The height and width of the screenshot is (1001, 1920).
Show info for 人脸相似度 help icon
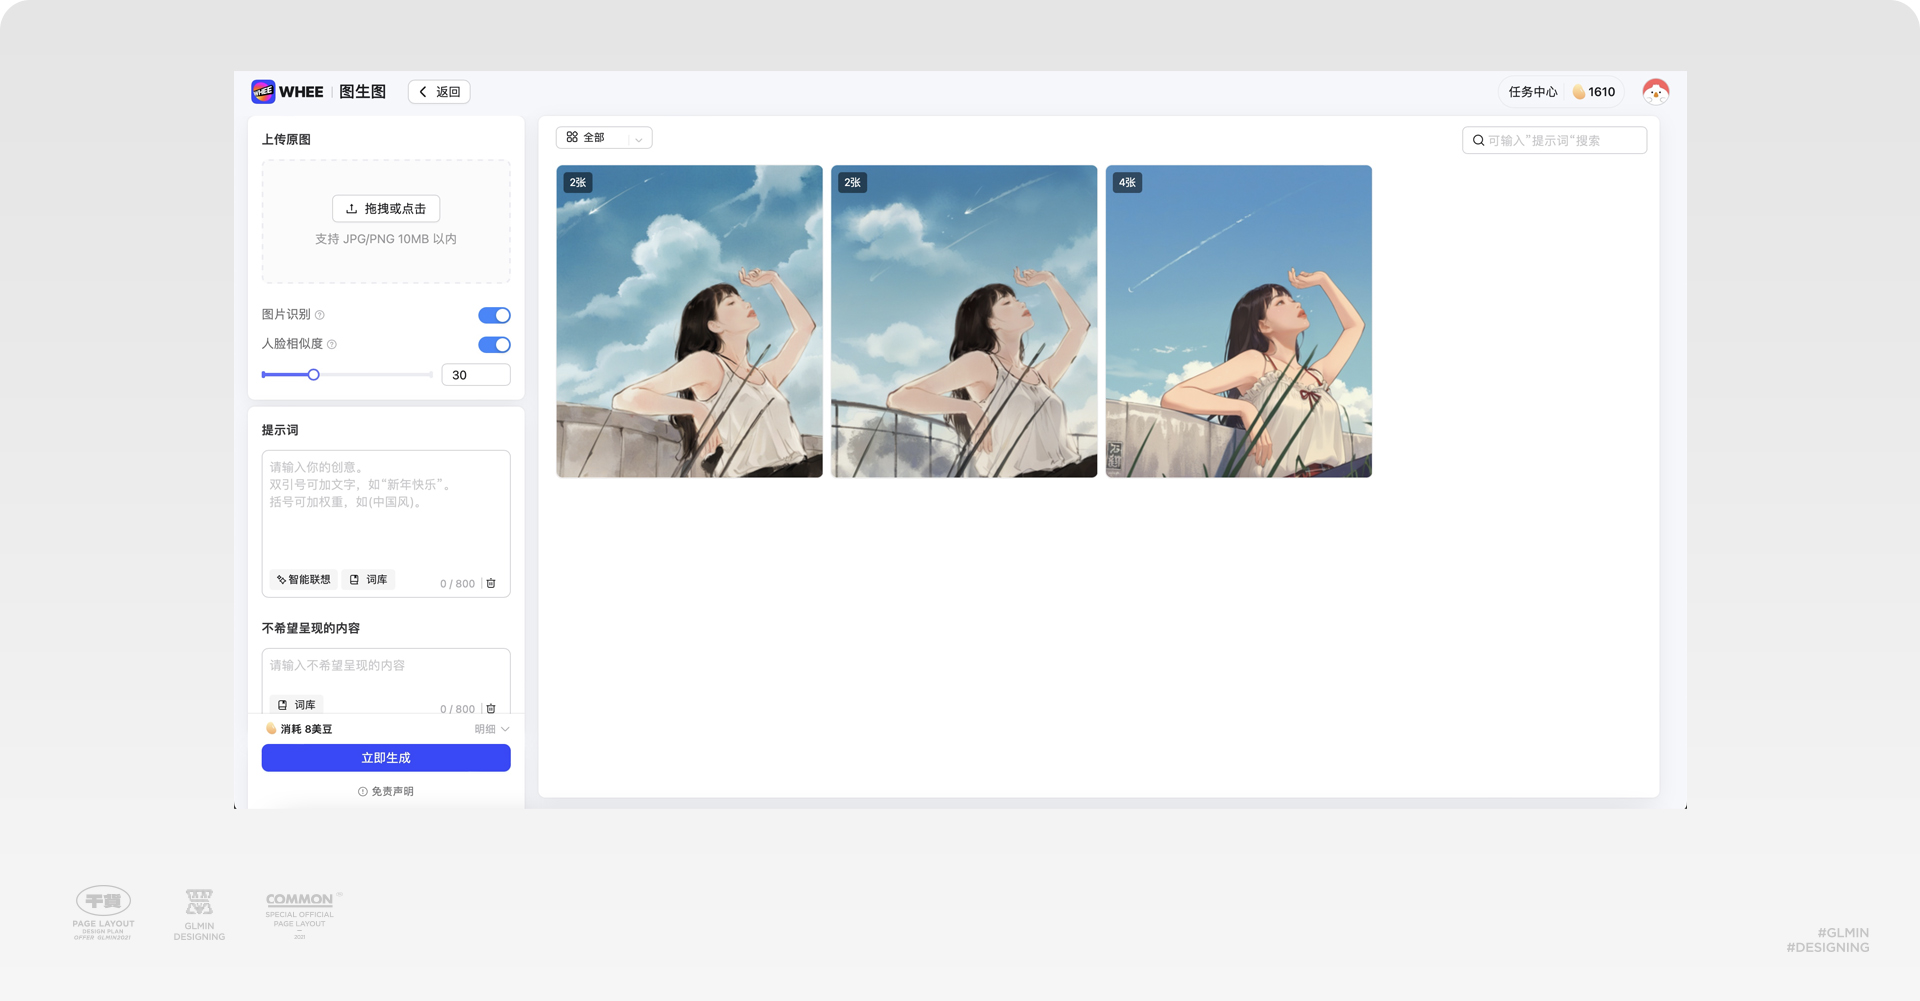[x=332, y=344]
